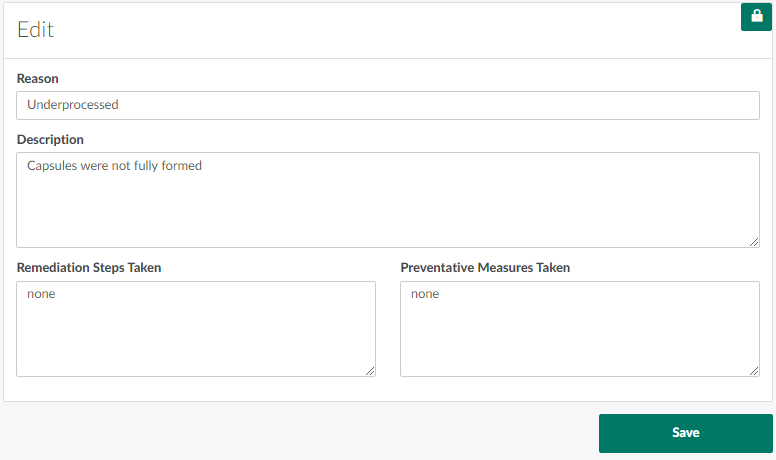This screenshot has width=776, height=460.
Task: Focus the Reason input field
Action: 388,105
